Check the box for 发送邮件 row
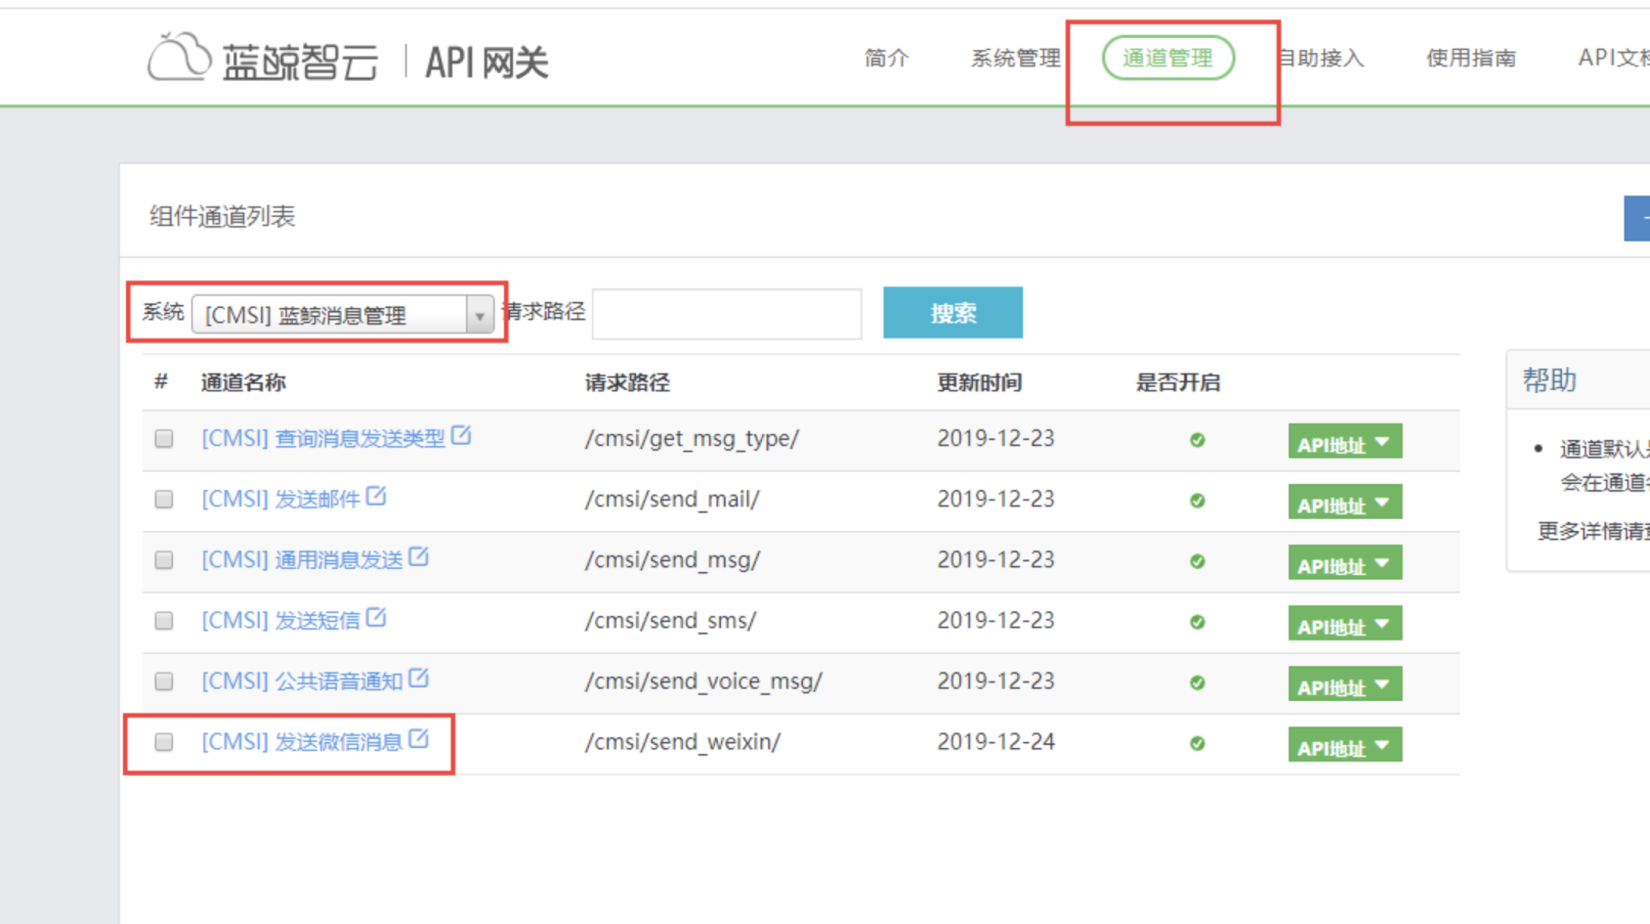Viewport: 1650px width, 924px height. [164, 500]
